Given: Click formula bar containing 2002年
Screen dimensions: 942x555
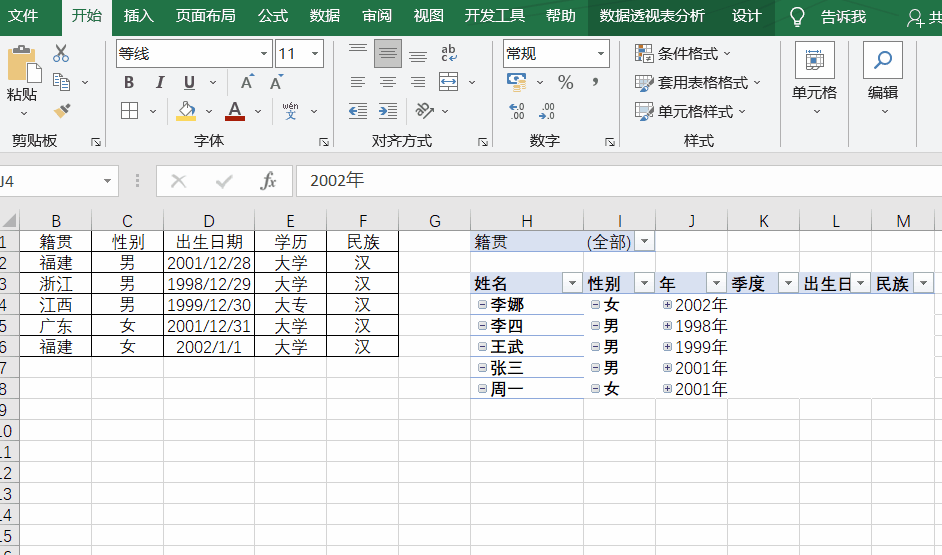Looking at the screenshot, I should (619, 181).
